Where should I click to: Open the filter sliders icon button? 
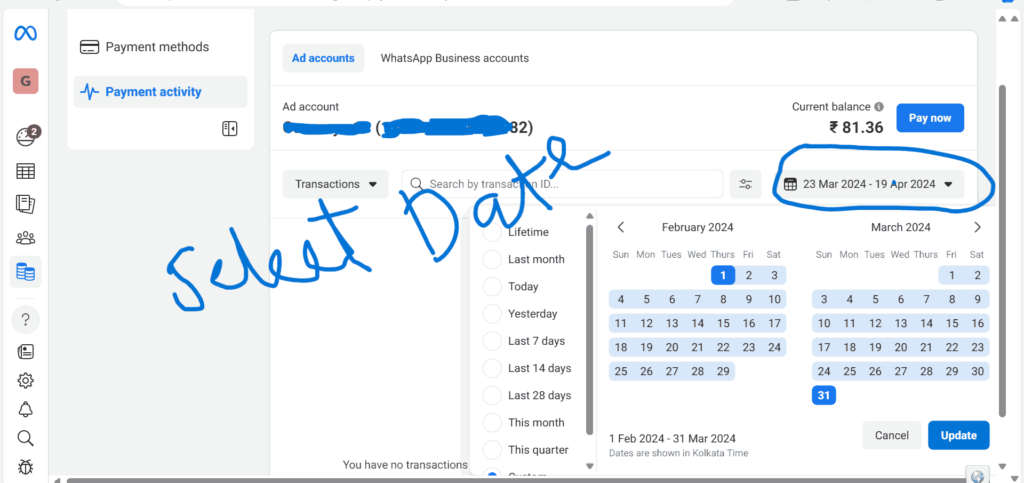[x=745, y=184]
